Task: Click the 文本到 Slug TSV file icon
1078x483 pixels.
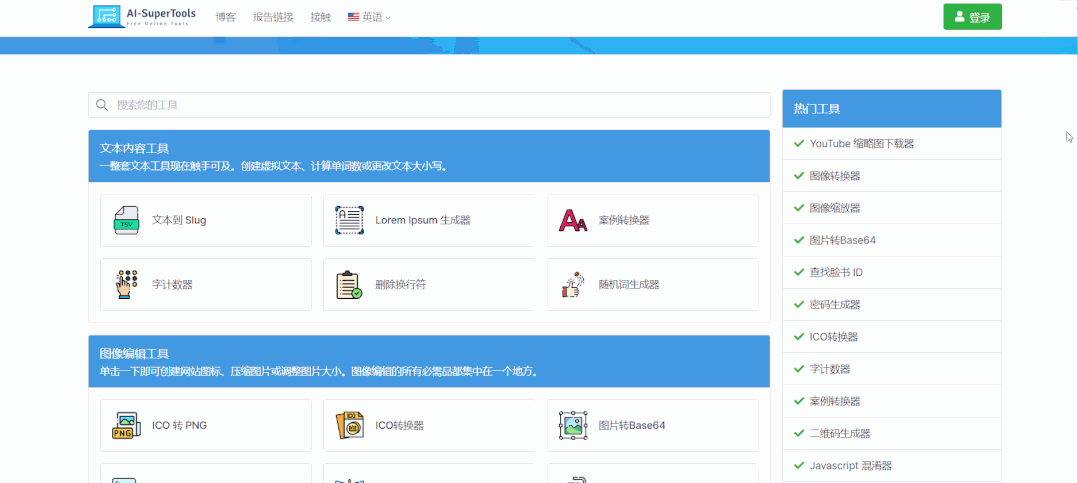Action: coord(126,221)
